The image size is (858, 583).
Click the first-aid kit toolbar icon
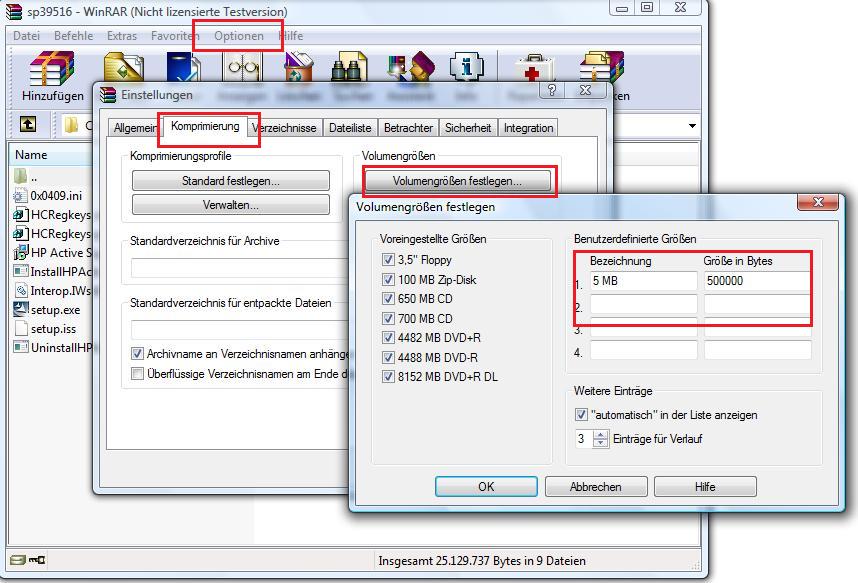pyautogui.click(x=533, y=67)
